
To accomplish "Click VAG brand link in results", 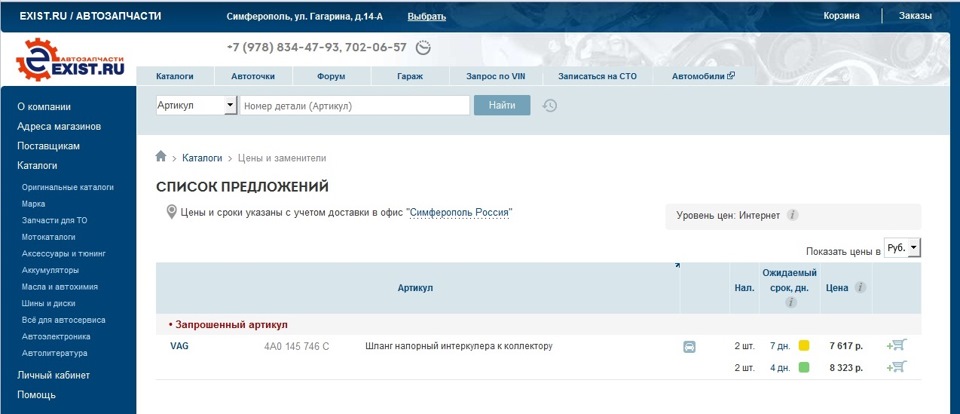I will coord(179,346).
